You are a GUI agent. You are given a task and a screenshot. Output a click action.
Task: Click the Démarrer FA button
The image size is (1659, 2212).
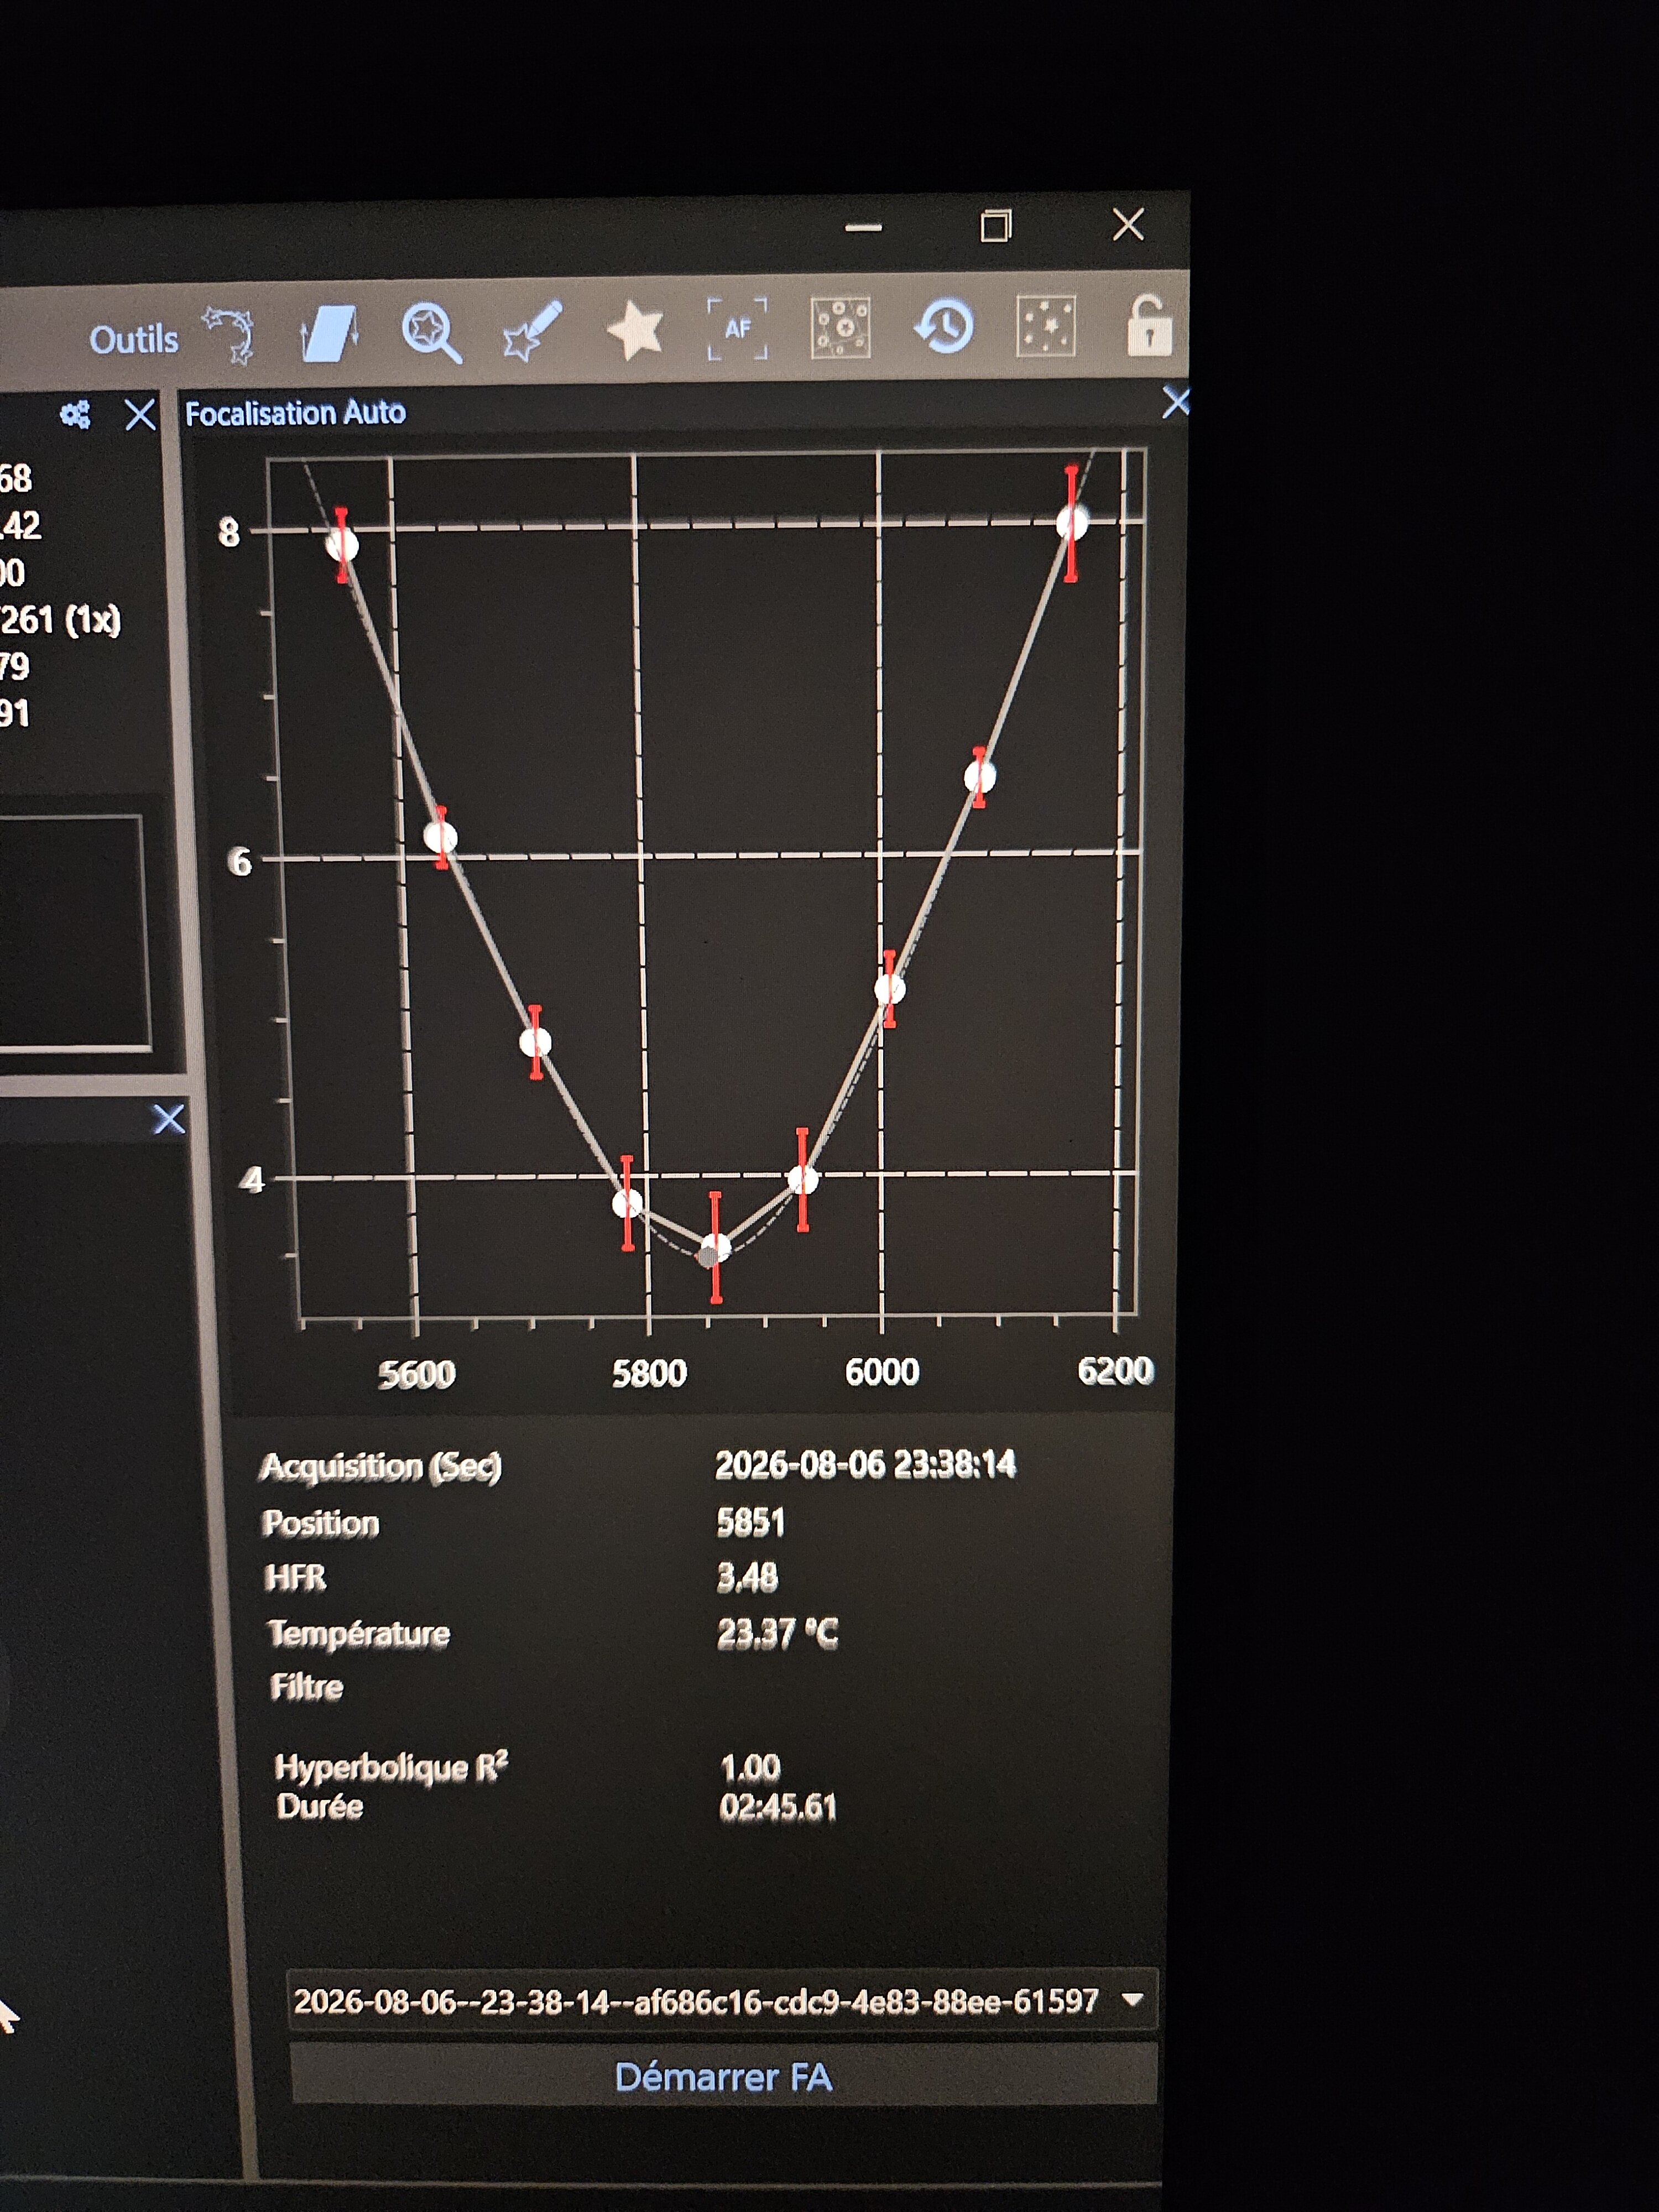click(x=723, y=2077)
